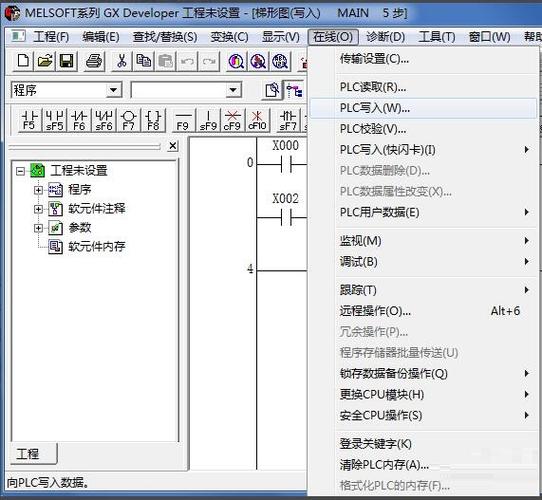
Task: Select 软元件内存 tree item
Action: 97,247
